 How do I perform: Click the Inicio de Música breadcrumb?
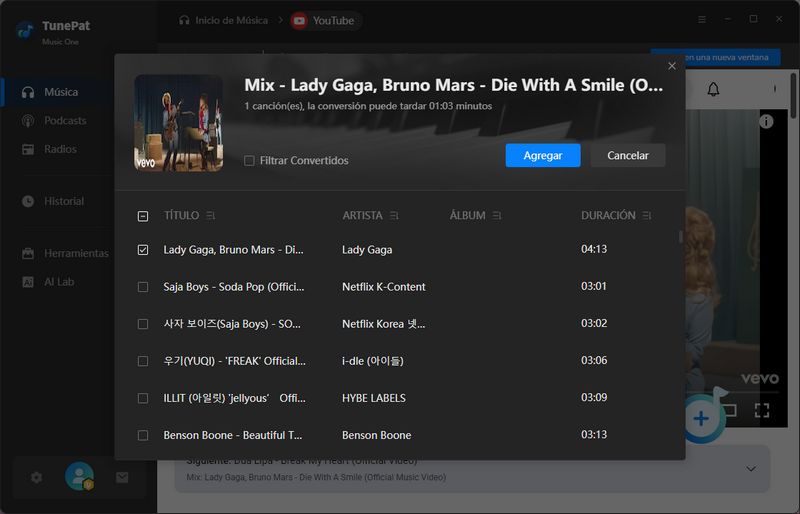coord(223,20)
